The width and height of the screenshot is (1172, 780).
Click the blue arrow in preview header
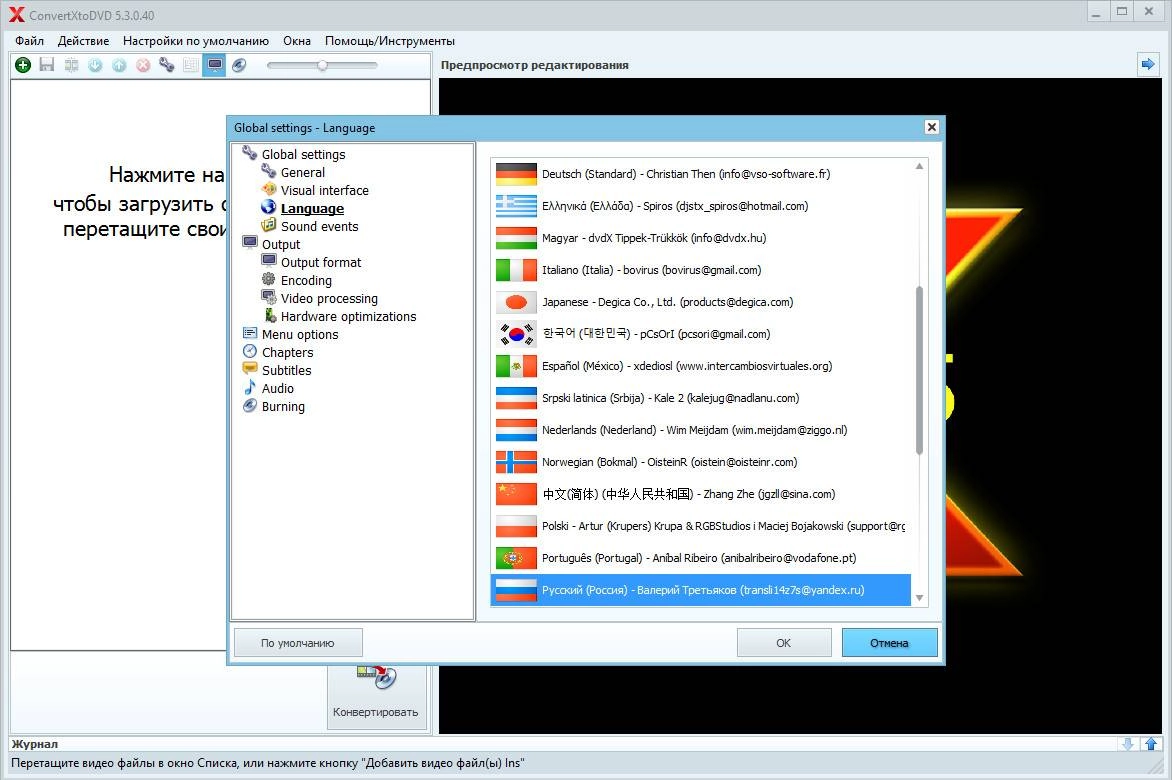(1147, 65)
